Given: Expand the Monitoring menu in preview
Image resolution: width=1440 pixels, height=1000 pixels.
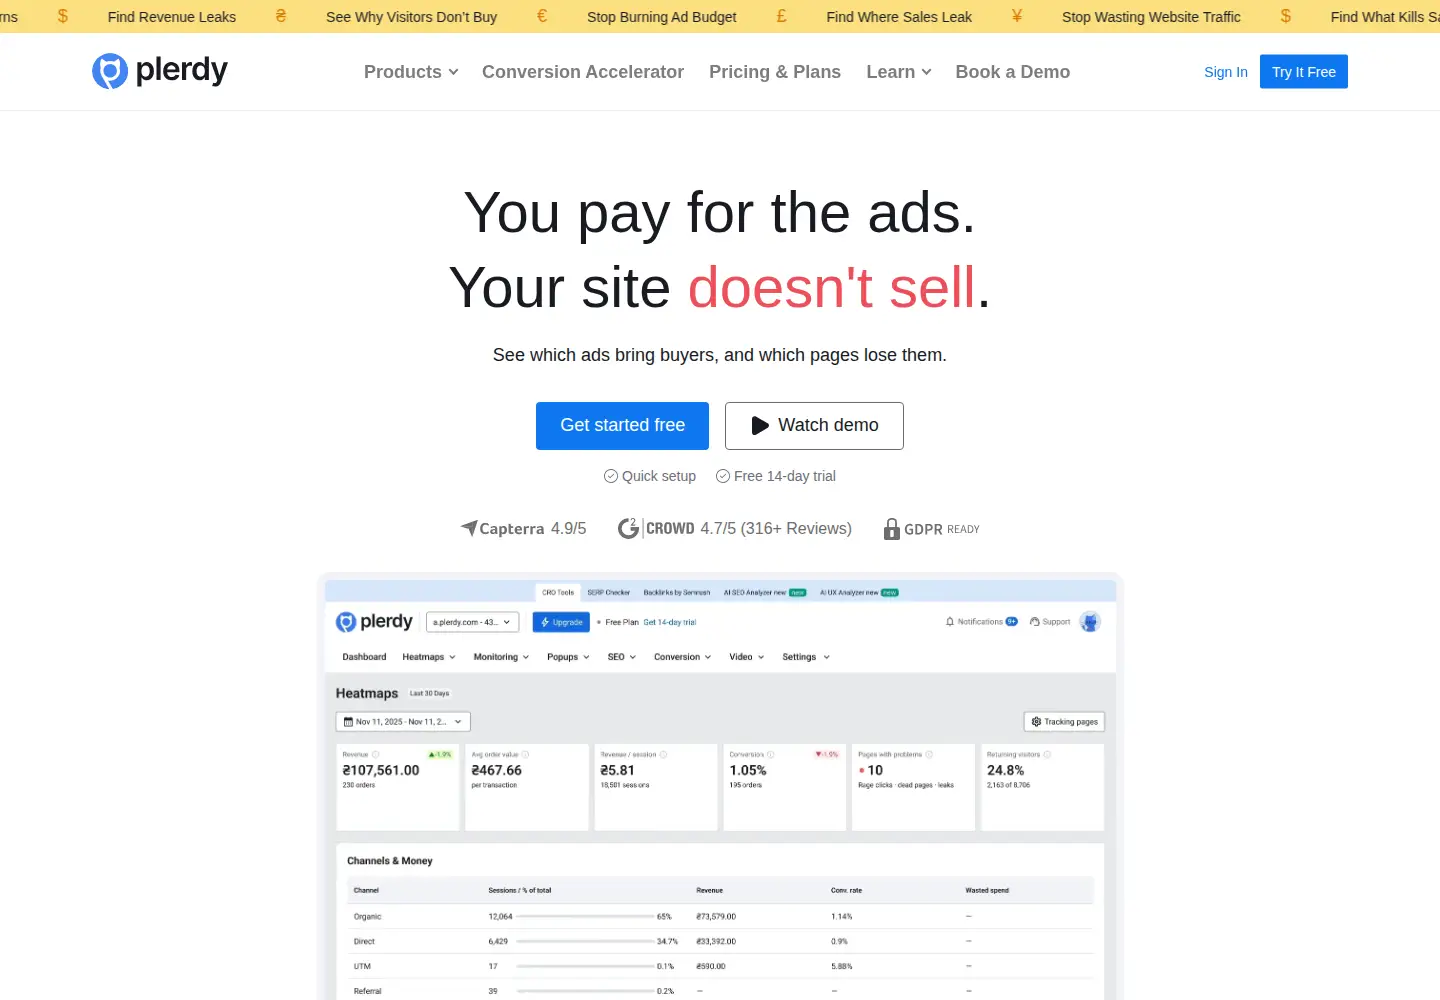Looking at the screenshot, I should click(x=501, y=657).
